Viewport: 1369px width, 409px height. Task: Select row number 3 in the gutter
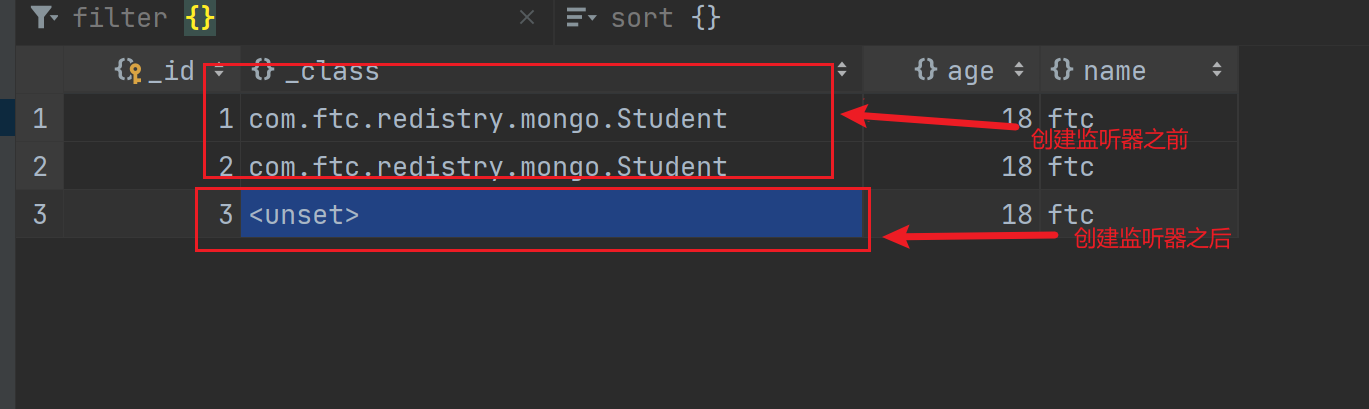coord(39,214)
